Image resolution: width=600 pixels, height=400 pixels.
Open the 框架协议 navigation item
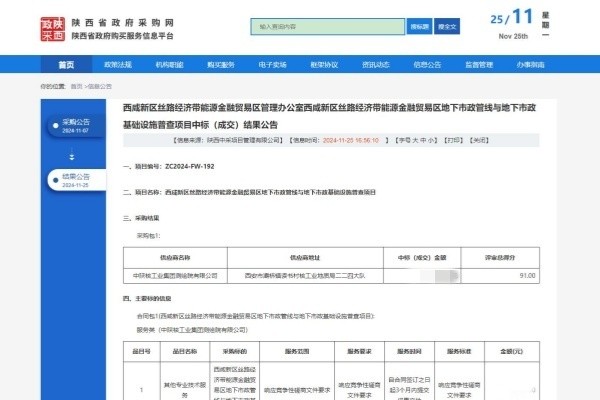(324, 64)
